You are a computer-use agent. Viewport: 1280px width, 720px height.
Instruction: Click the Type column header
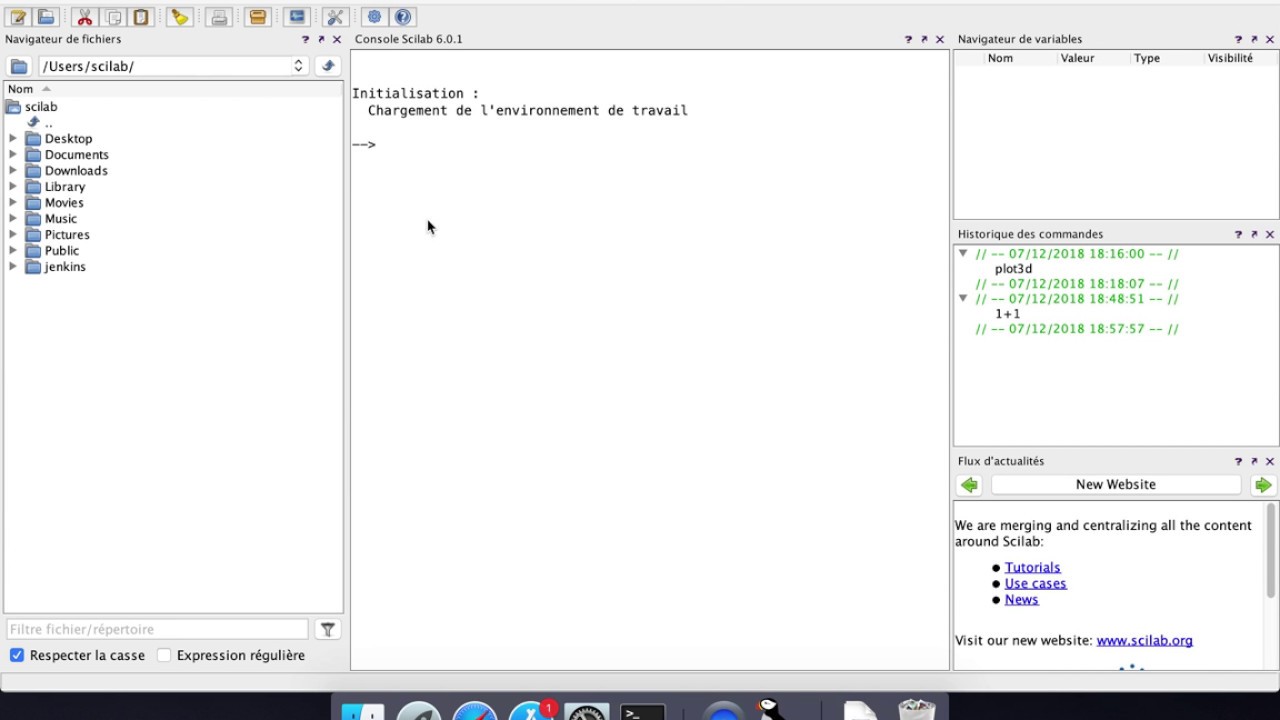pos(1147,58)
